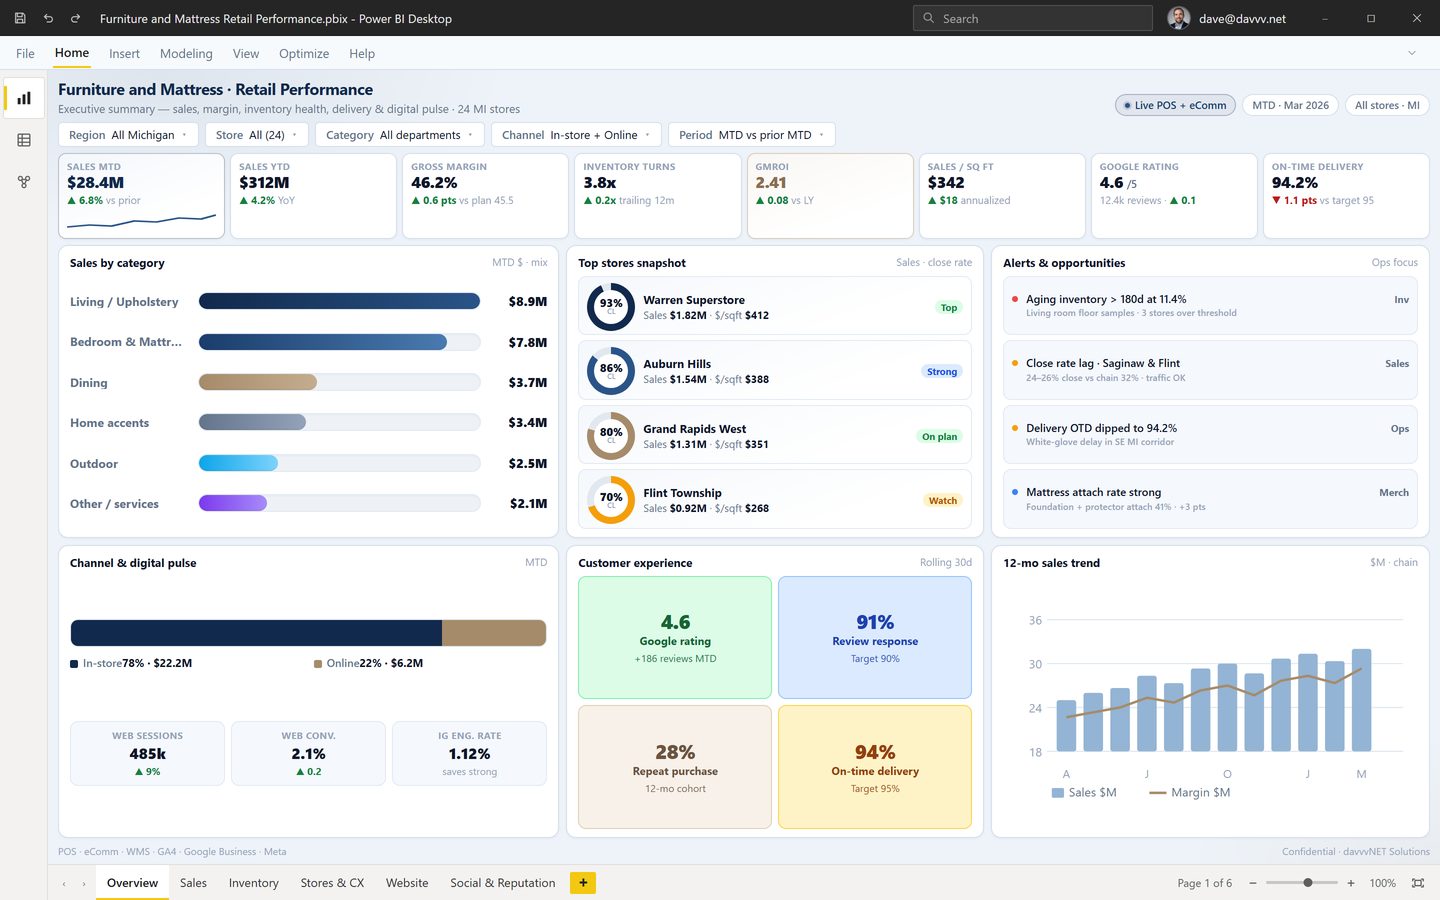Open the Category All departments dropdown
Viewport: 1440px width, 900px height.
[x=400, y=135]
